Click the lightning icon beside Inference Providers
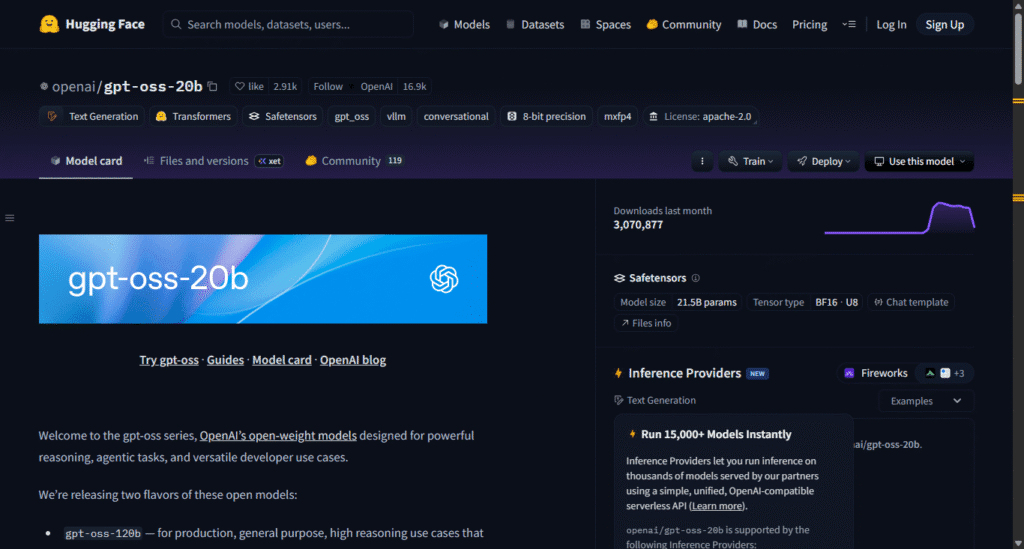The image size is (1024, 549). (x=618, y=373)
